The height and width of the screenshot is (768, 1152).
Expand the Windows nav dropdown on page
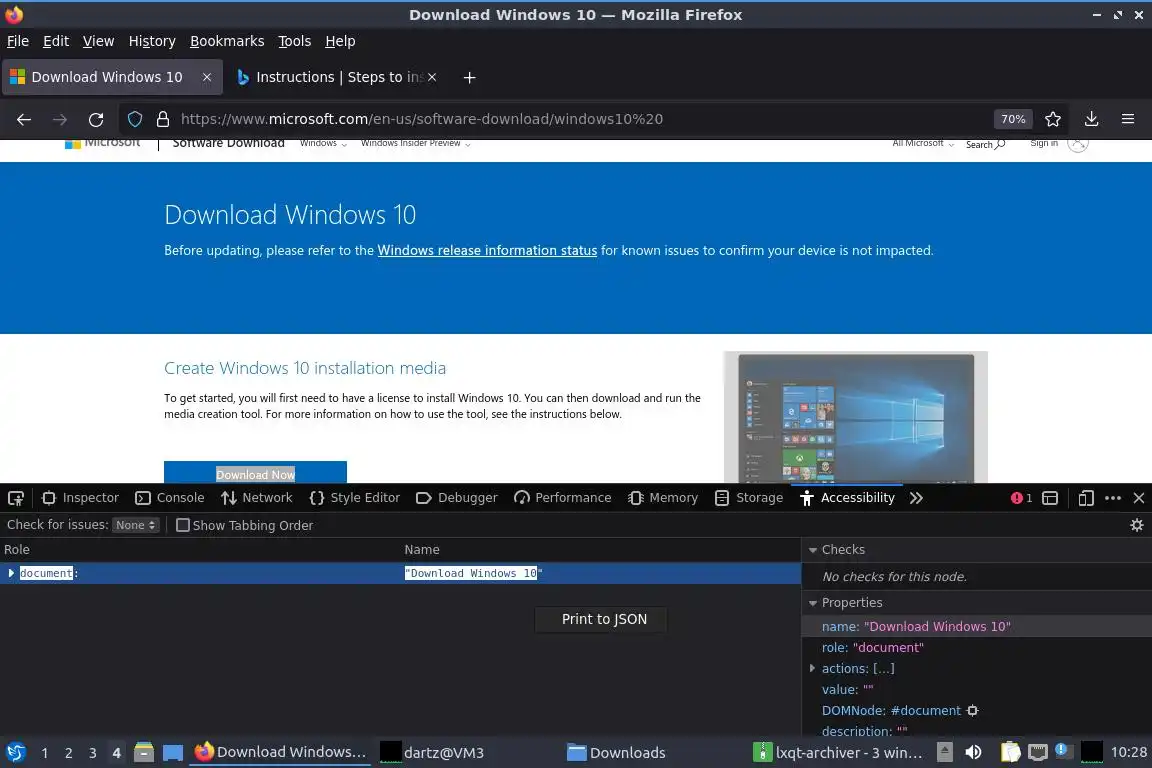(x=323, y=143)
